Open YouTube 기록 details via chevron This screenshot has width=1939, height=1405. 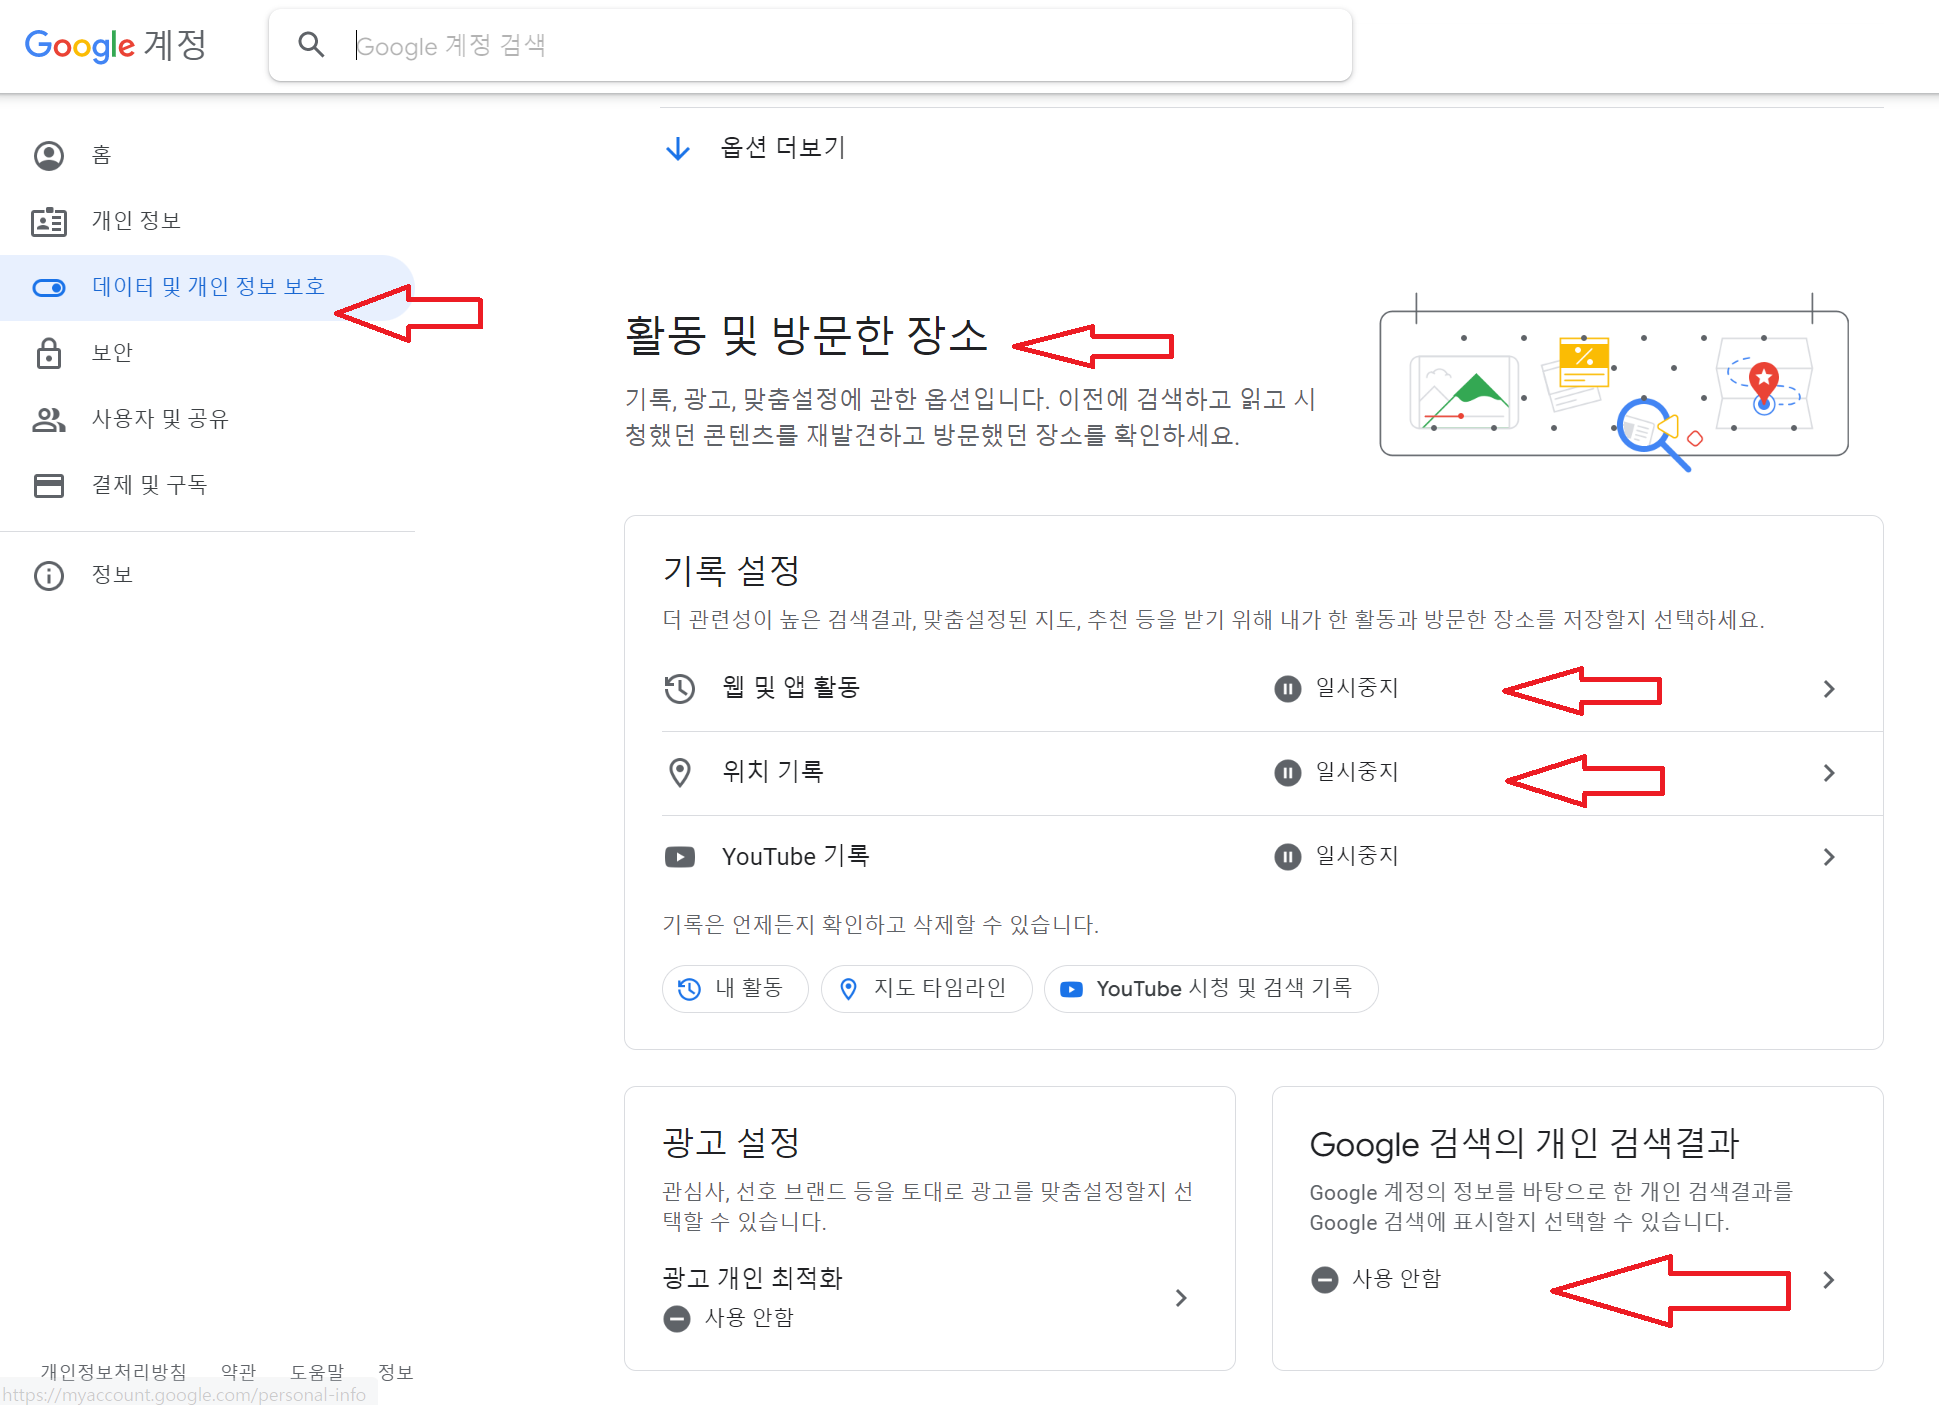click(x=1829, y=856)
